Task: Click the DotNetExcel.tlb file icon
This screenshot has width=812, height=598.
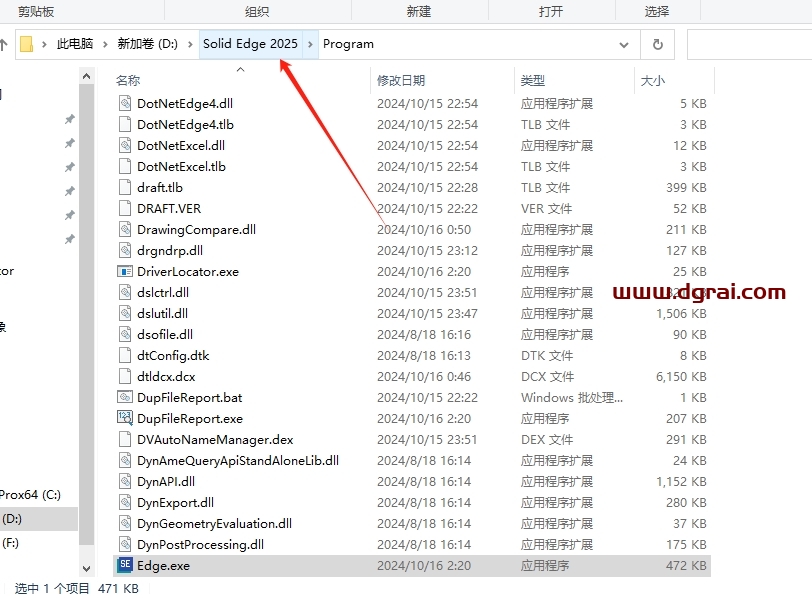Action: click(x=125, y=166)
